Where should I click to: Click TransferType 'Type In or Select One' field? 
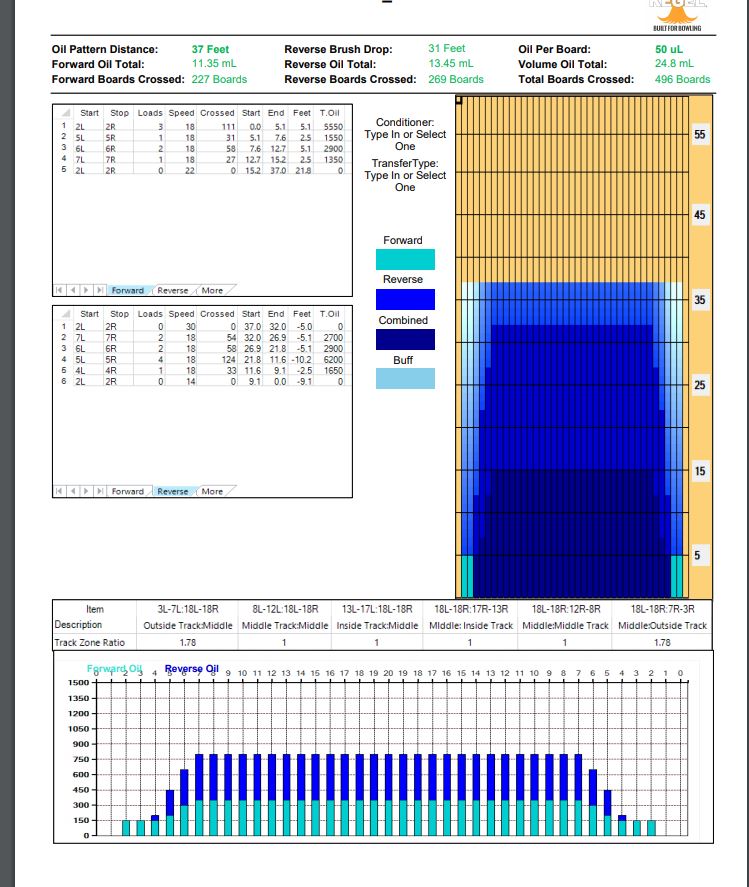pyautogui.click(x=405, y=181)
